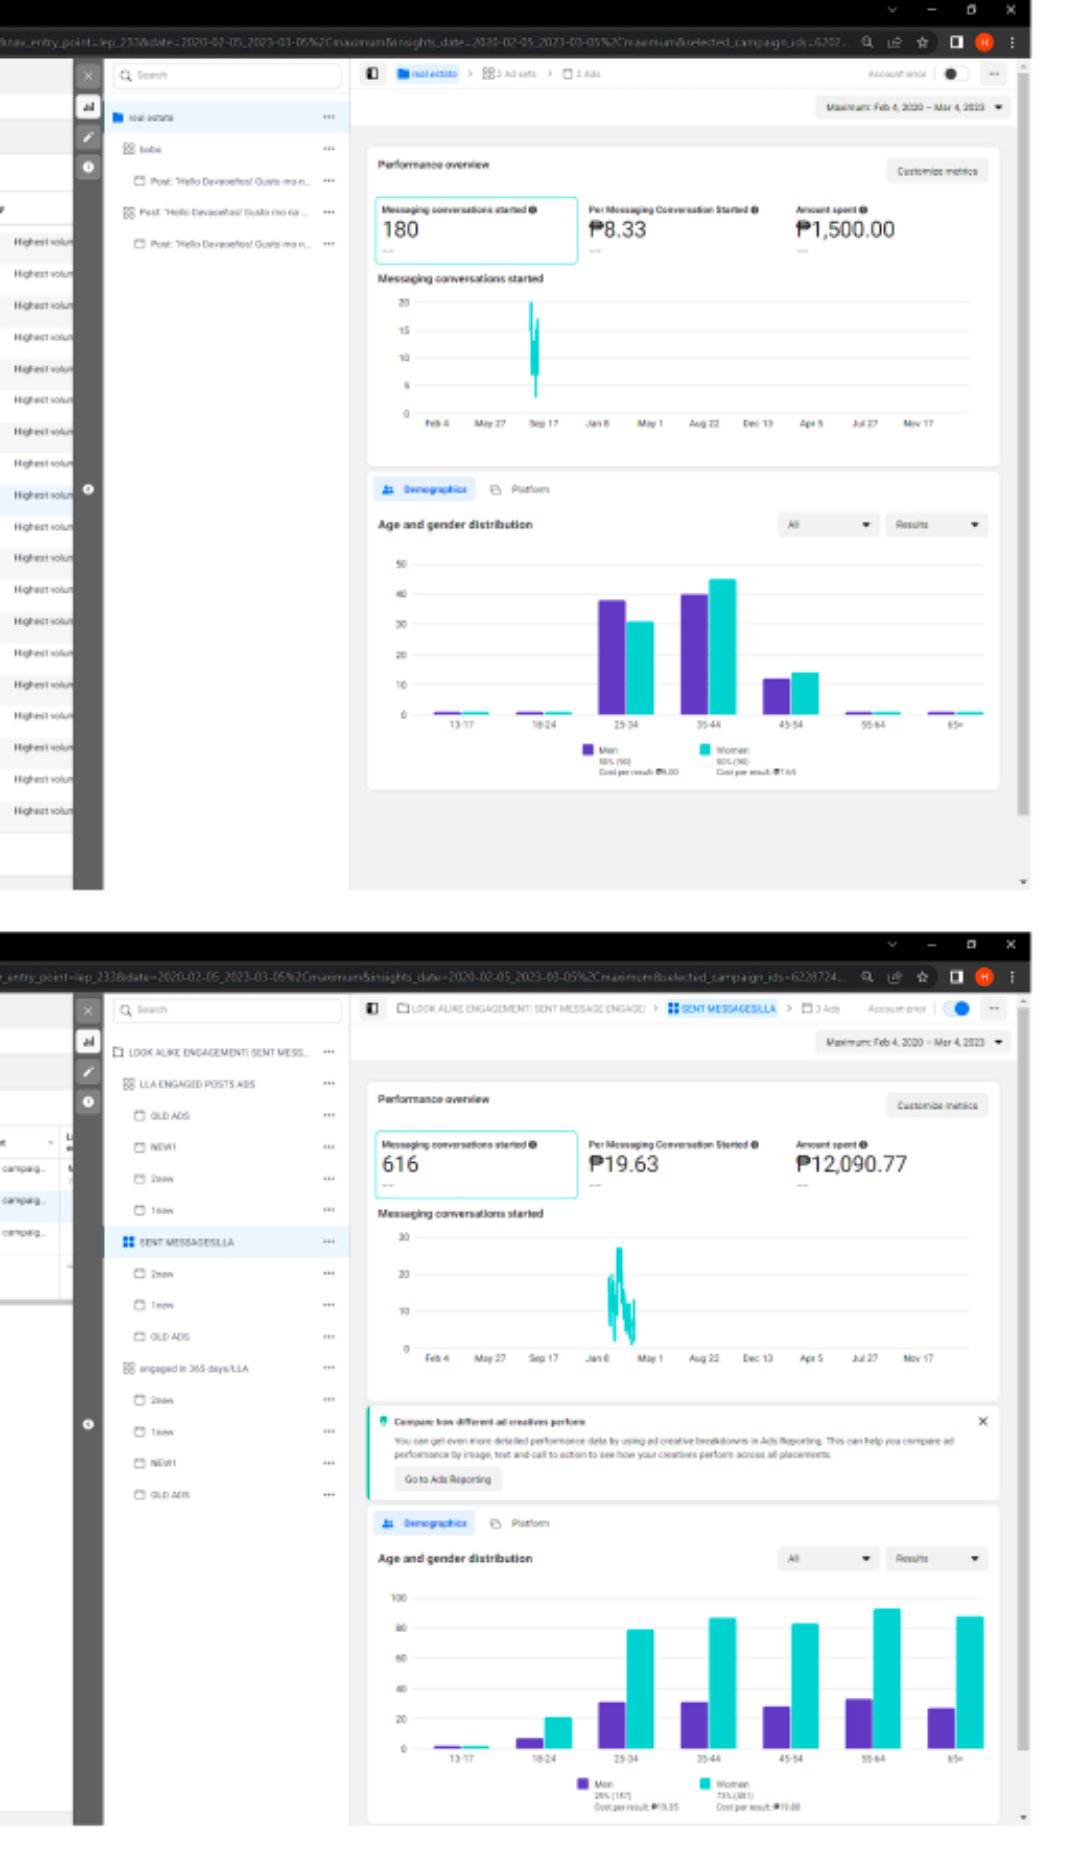Switch to Platform tab in SENT MESSAGESLLA insights
Screen dimensions: 1080x1855
(520, 1523)
